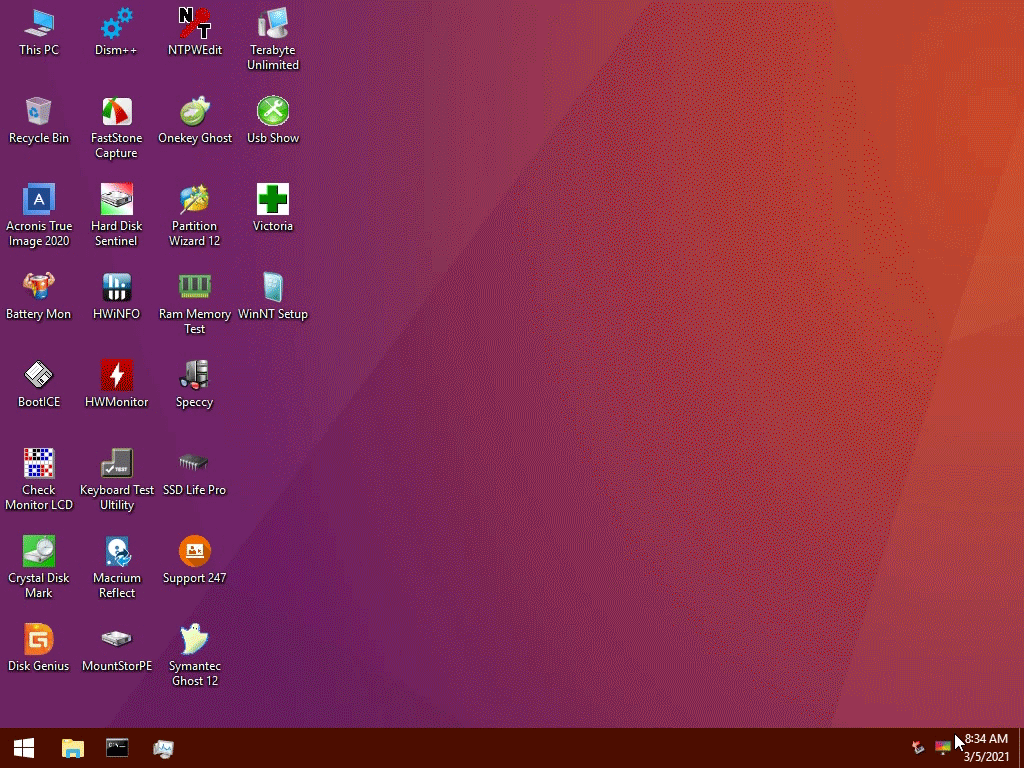Open BootICE utility icon
This screenshot has height=768, width=1024.
(39, 384)
